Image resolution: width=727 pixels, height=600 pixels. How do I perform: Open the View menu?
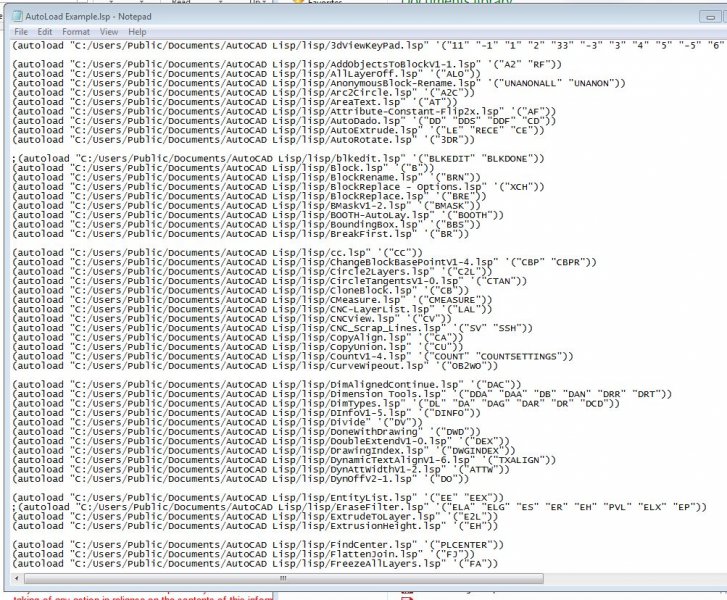[x=109, y=32]
